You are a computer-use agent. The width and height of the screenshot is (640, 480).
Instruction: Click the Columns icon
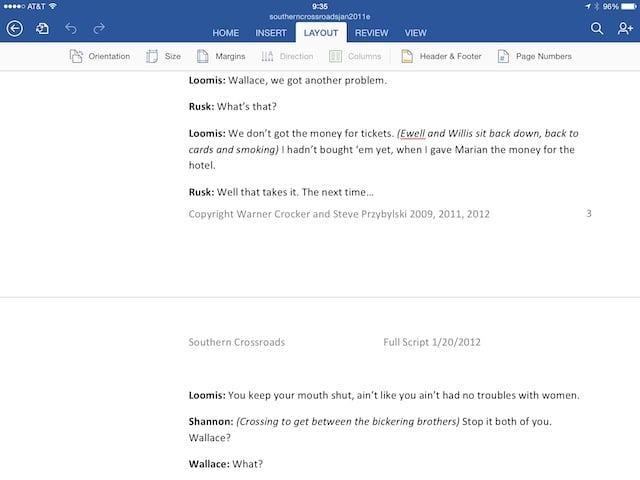click(x=335, y=56)
